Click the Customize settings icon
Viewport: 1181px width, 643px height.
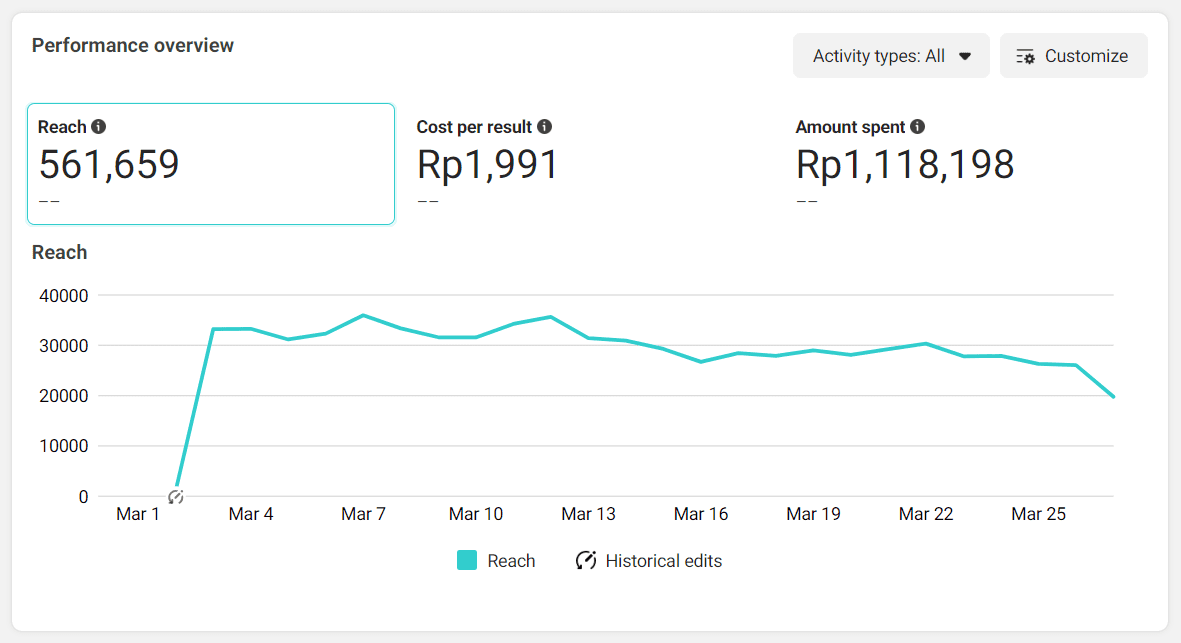(1026, 57)
